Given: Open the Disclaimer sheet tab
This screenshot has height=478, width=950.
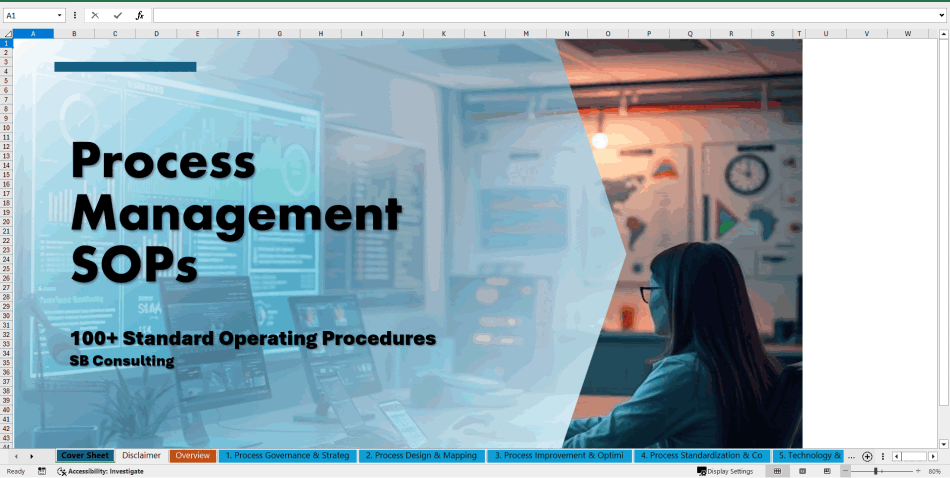Looking at the screenshot, I should click(x=142, y=456).
